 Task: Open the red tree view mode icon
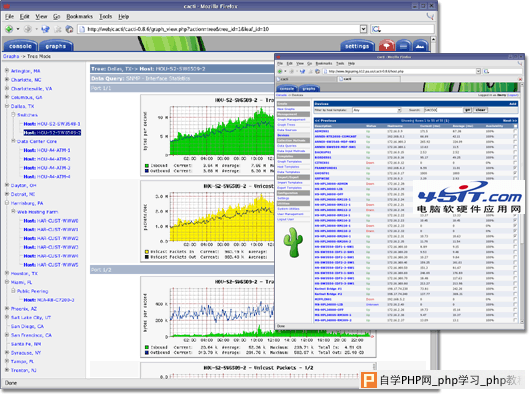[387, 46]
